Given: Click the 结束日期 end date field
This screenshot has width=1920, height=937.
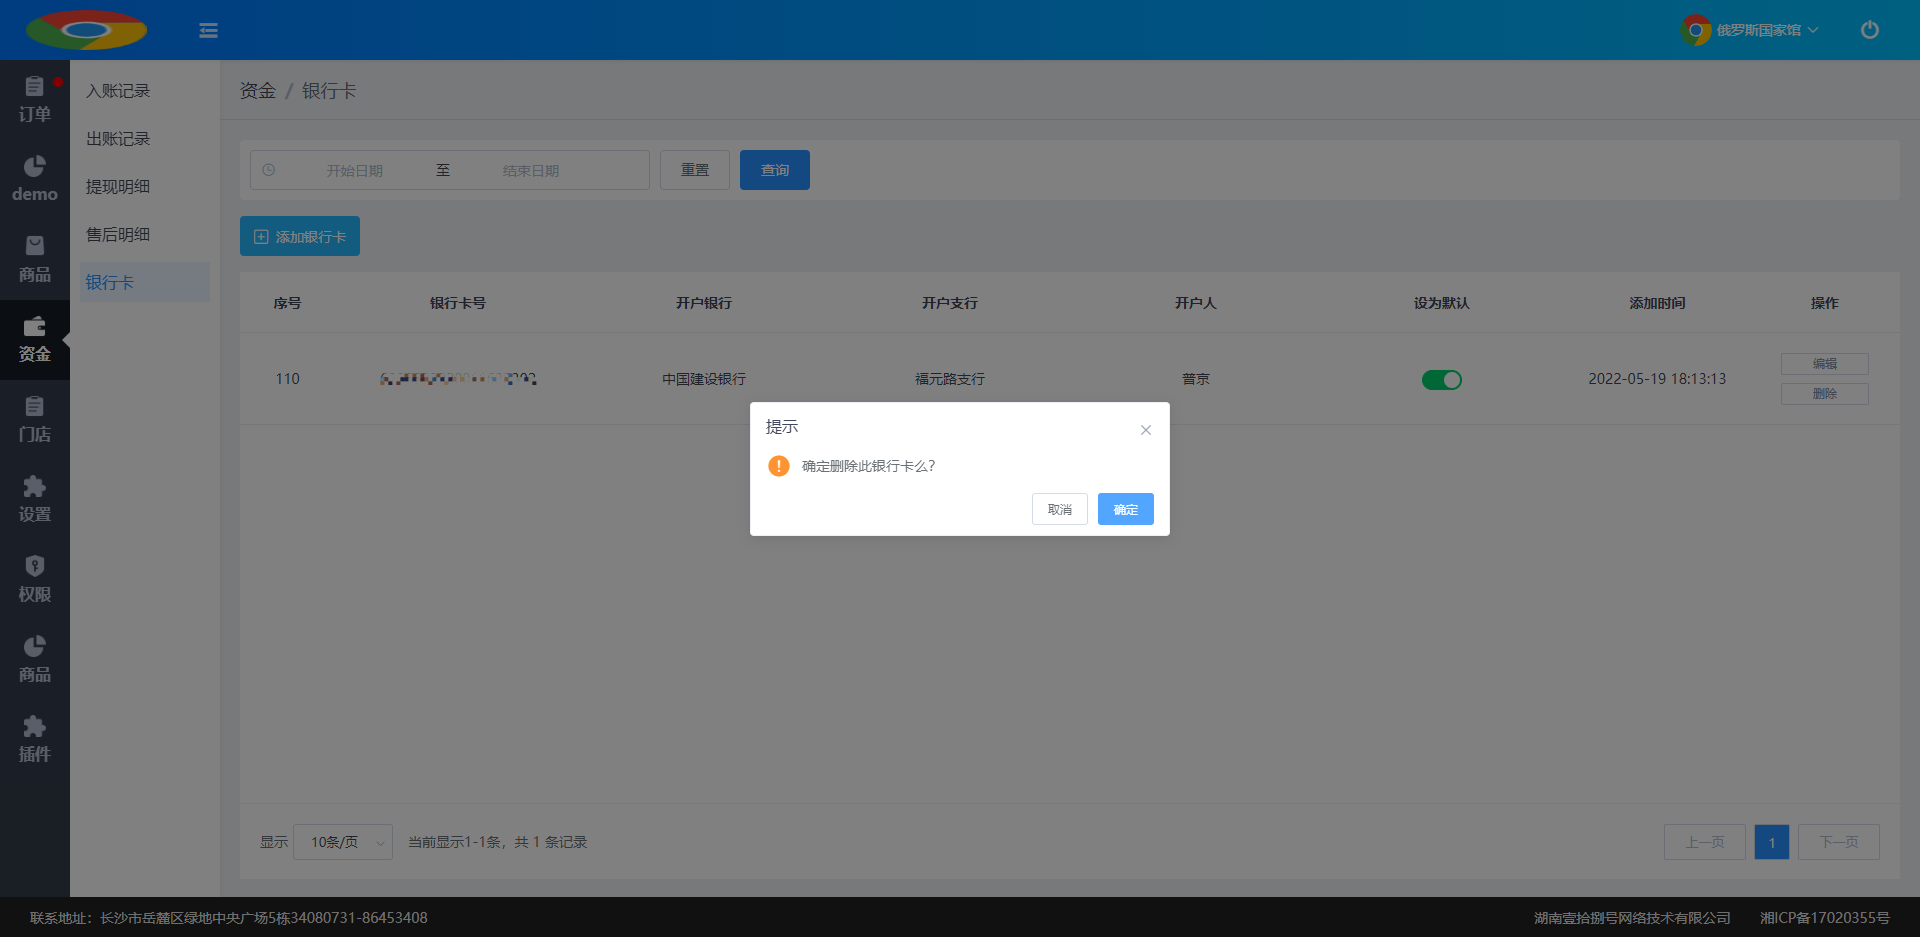Looking at the screenshot, I should point(531,171).
